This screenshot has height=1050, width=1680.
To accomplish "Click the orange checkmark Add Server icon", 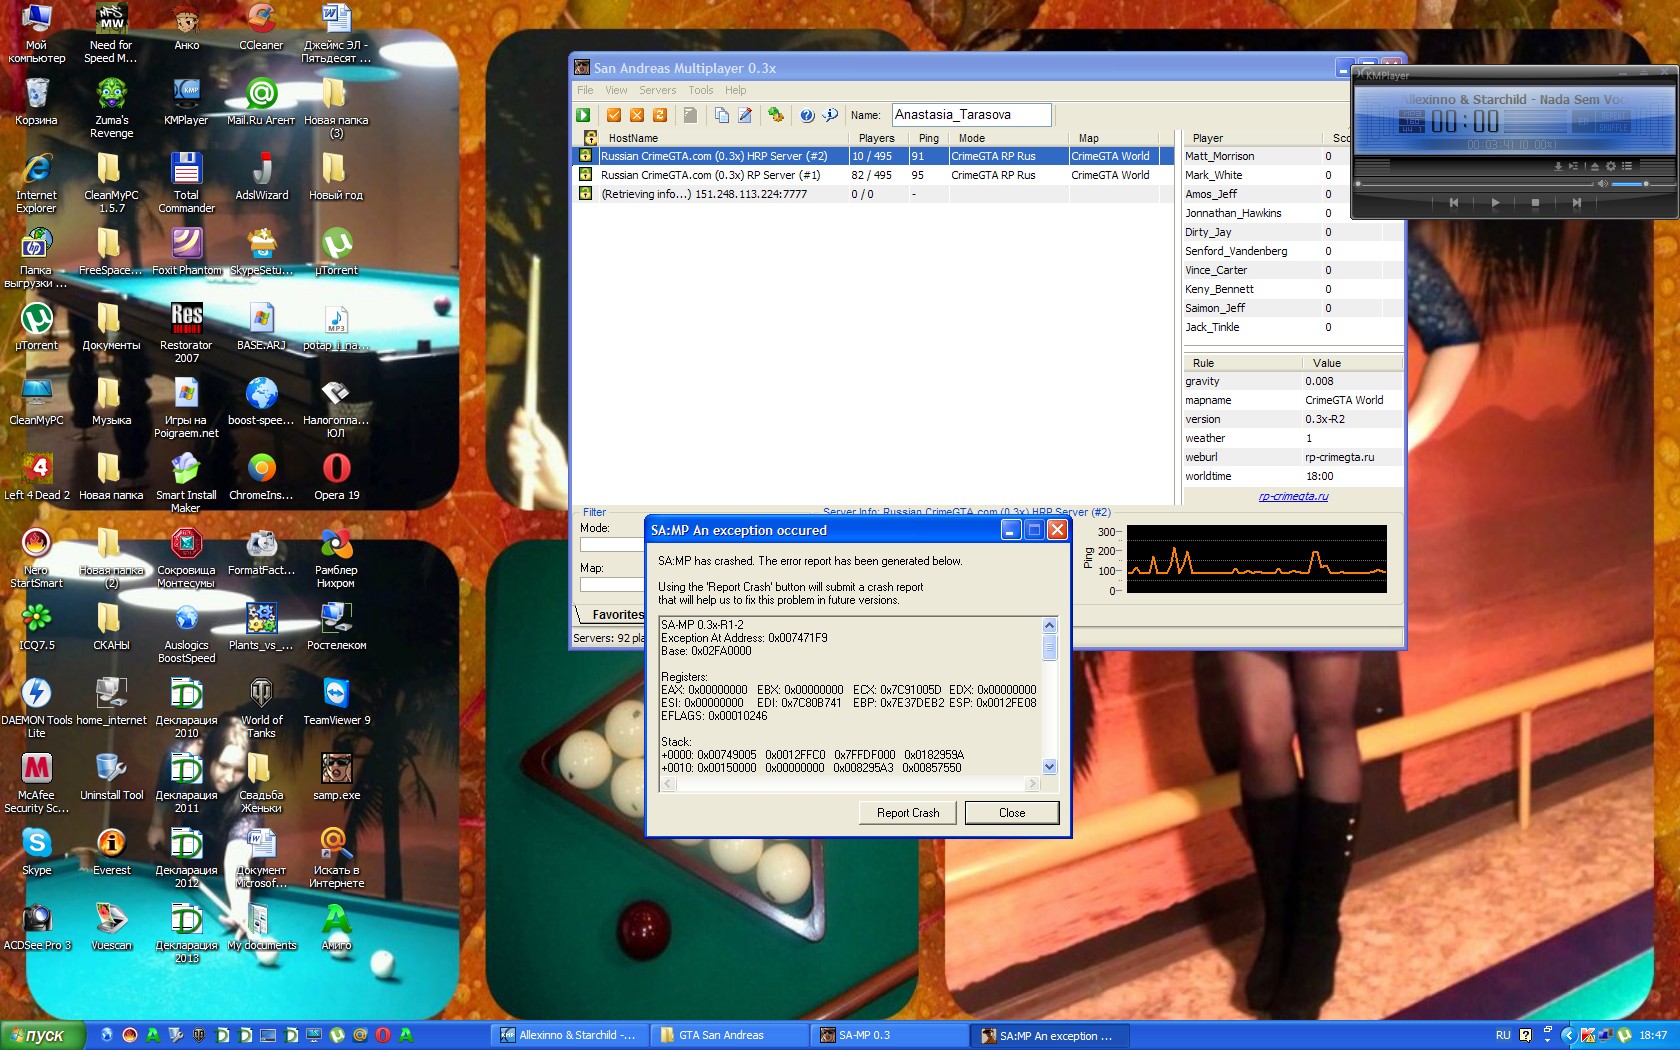I will (614, 115).
